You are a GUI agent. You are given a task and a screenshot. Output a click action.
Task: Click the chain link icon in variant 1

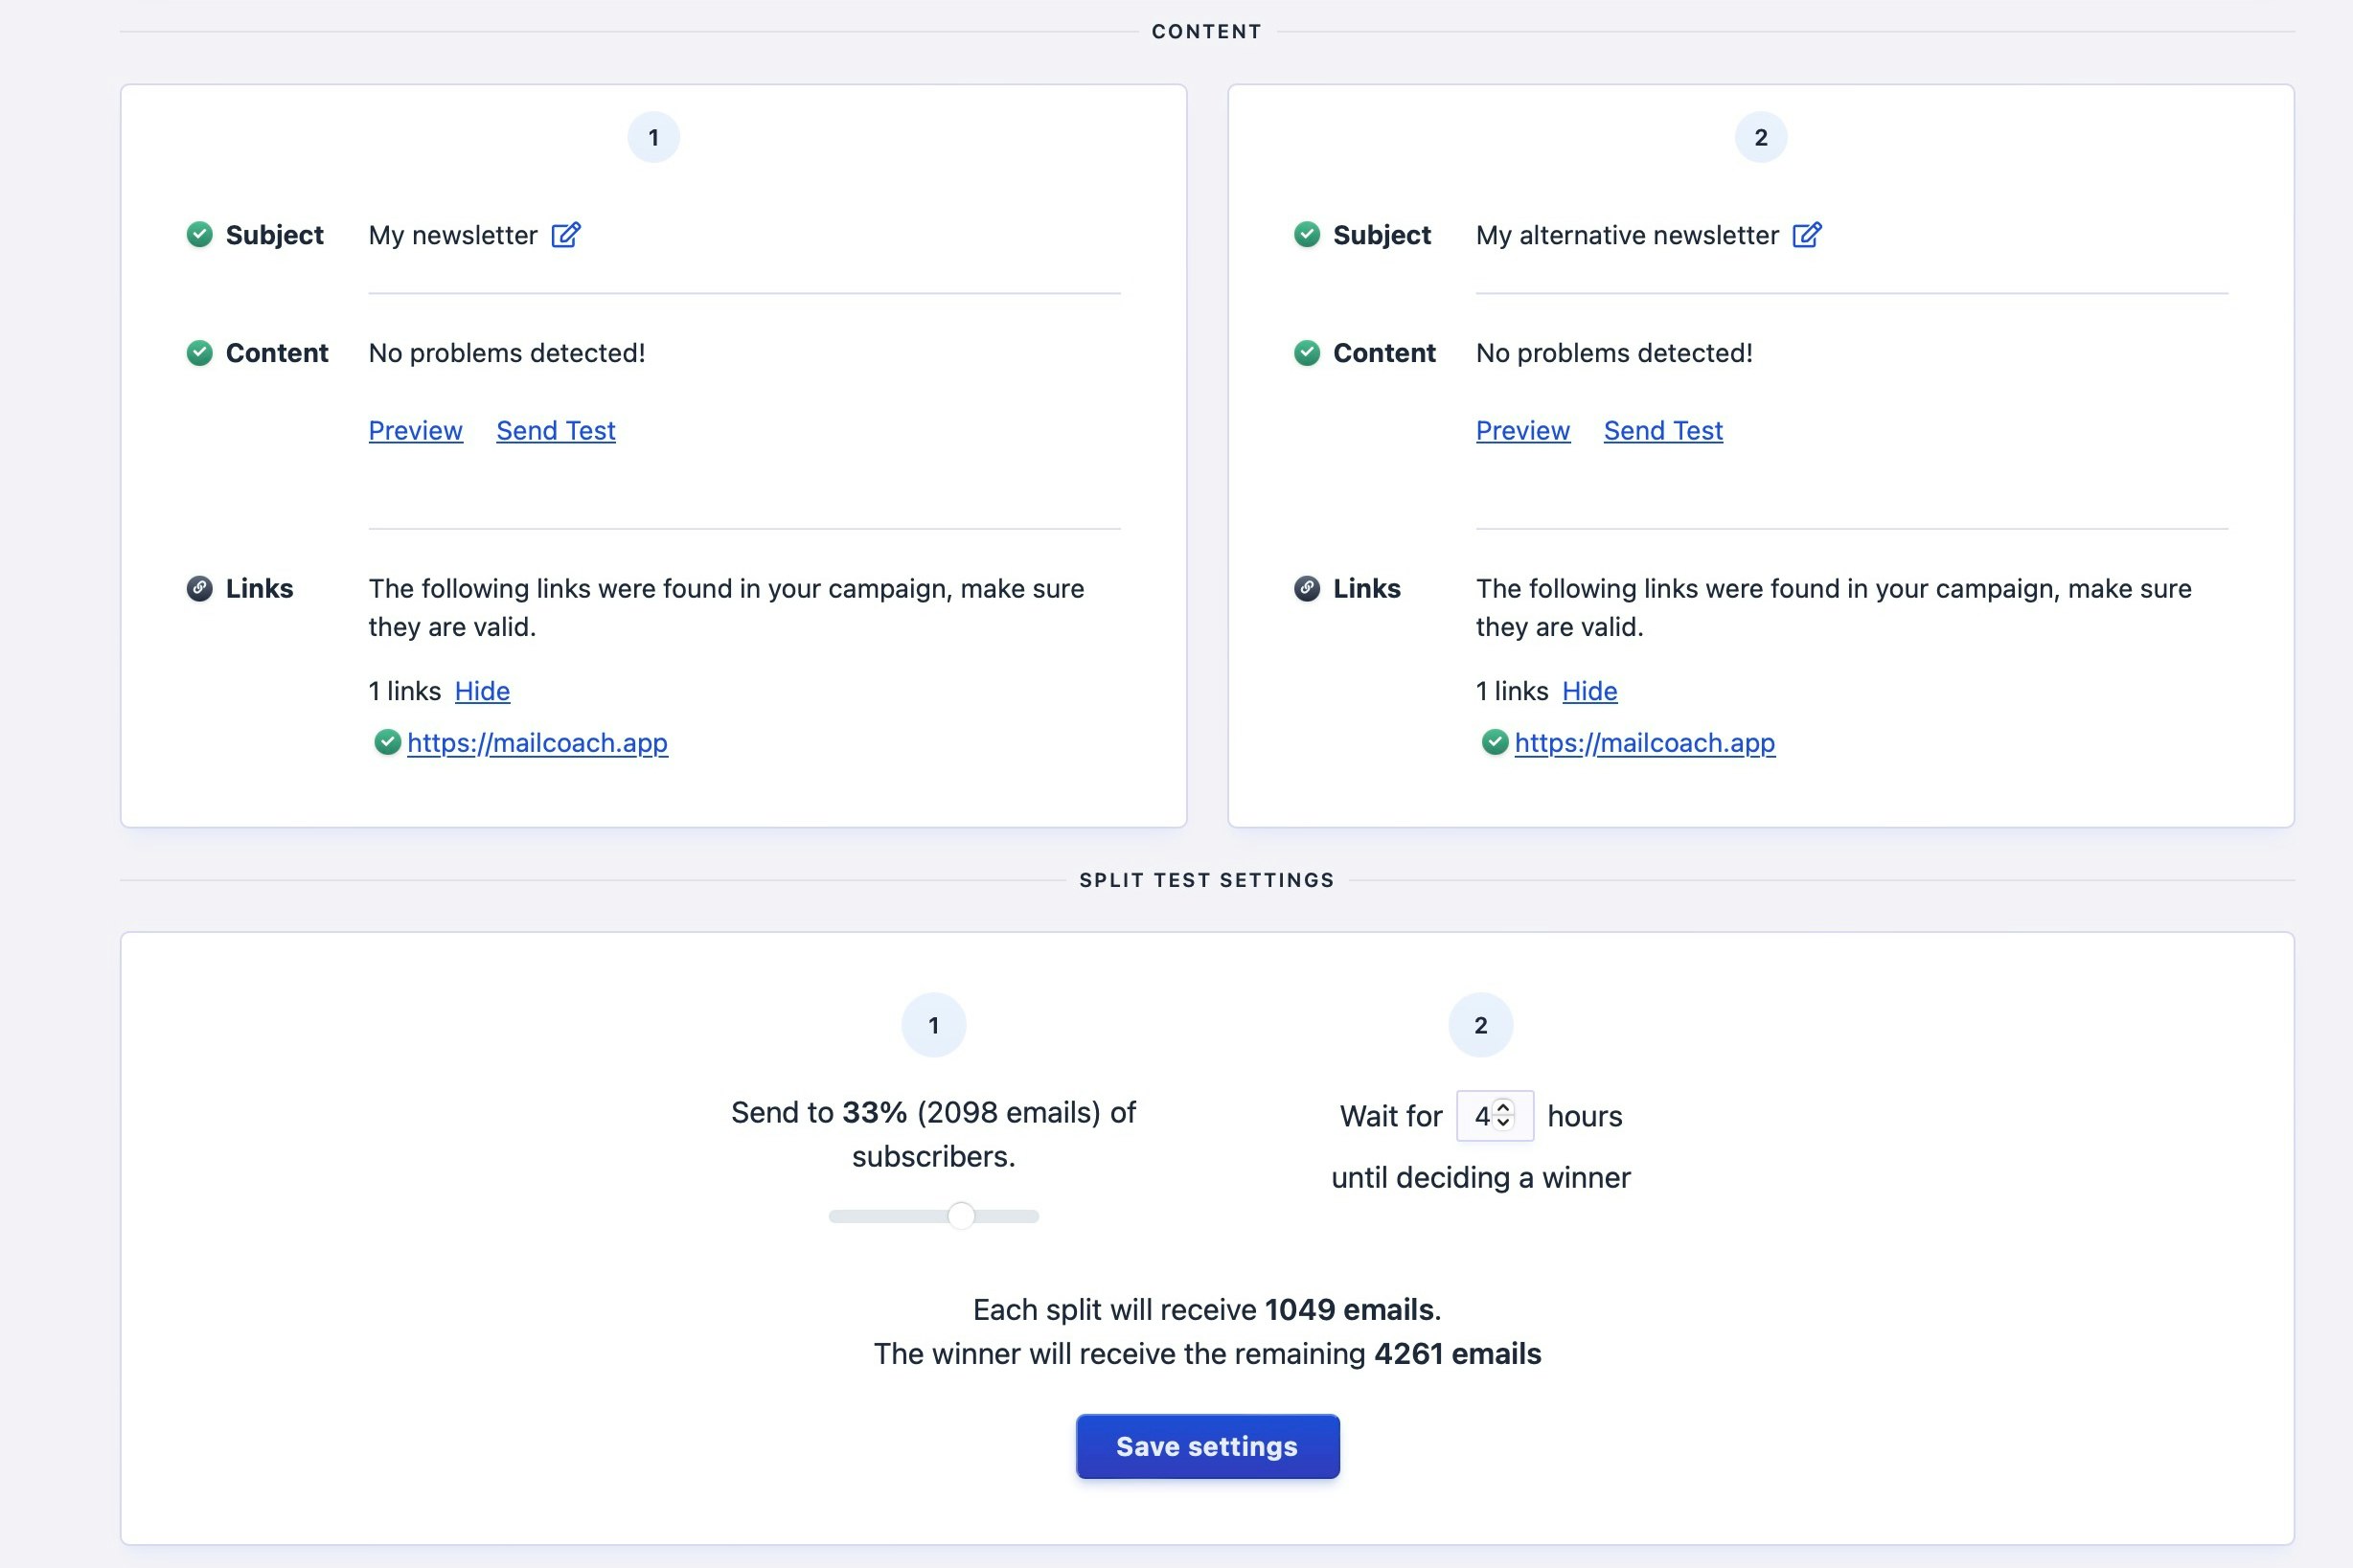tap(200, 588)
